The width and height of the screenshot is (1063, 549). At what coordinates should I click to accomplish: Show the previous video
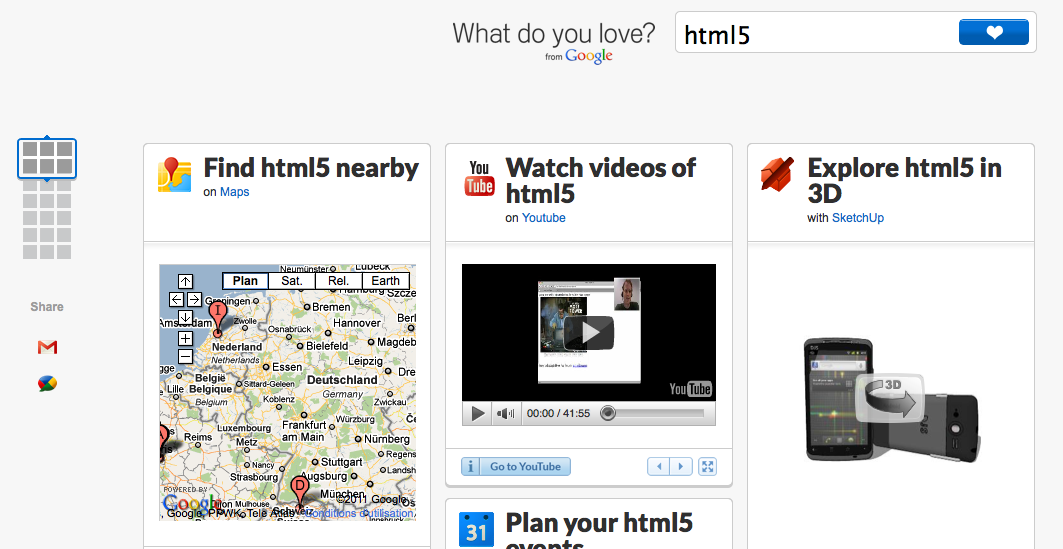pyautogui.click(x=658, y=466)
